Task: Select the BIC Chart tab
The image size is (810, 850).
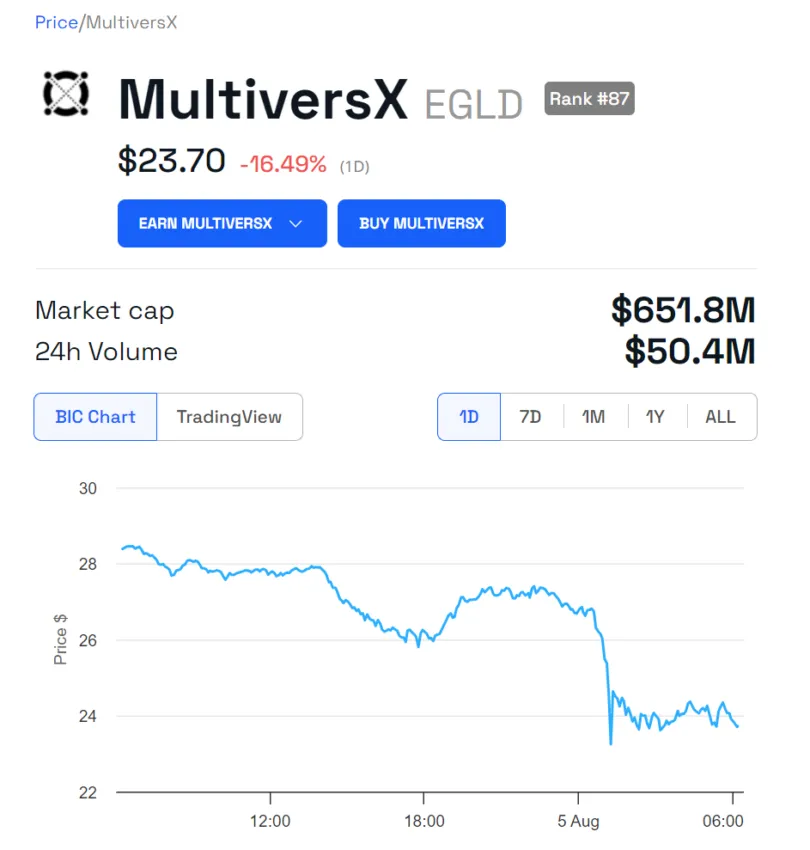Action: 95,416
